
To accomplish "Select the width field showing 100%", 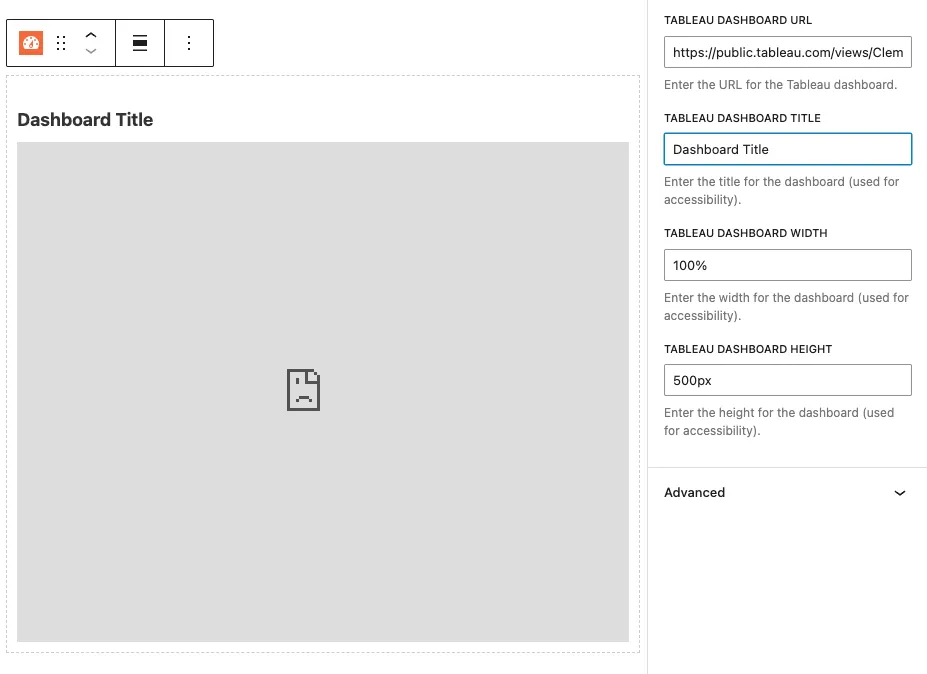I will (x=786, y=264).
